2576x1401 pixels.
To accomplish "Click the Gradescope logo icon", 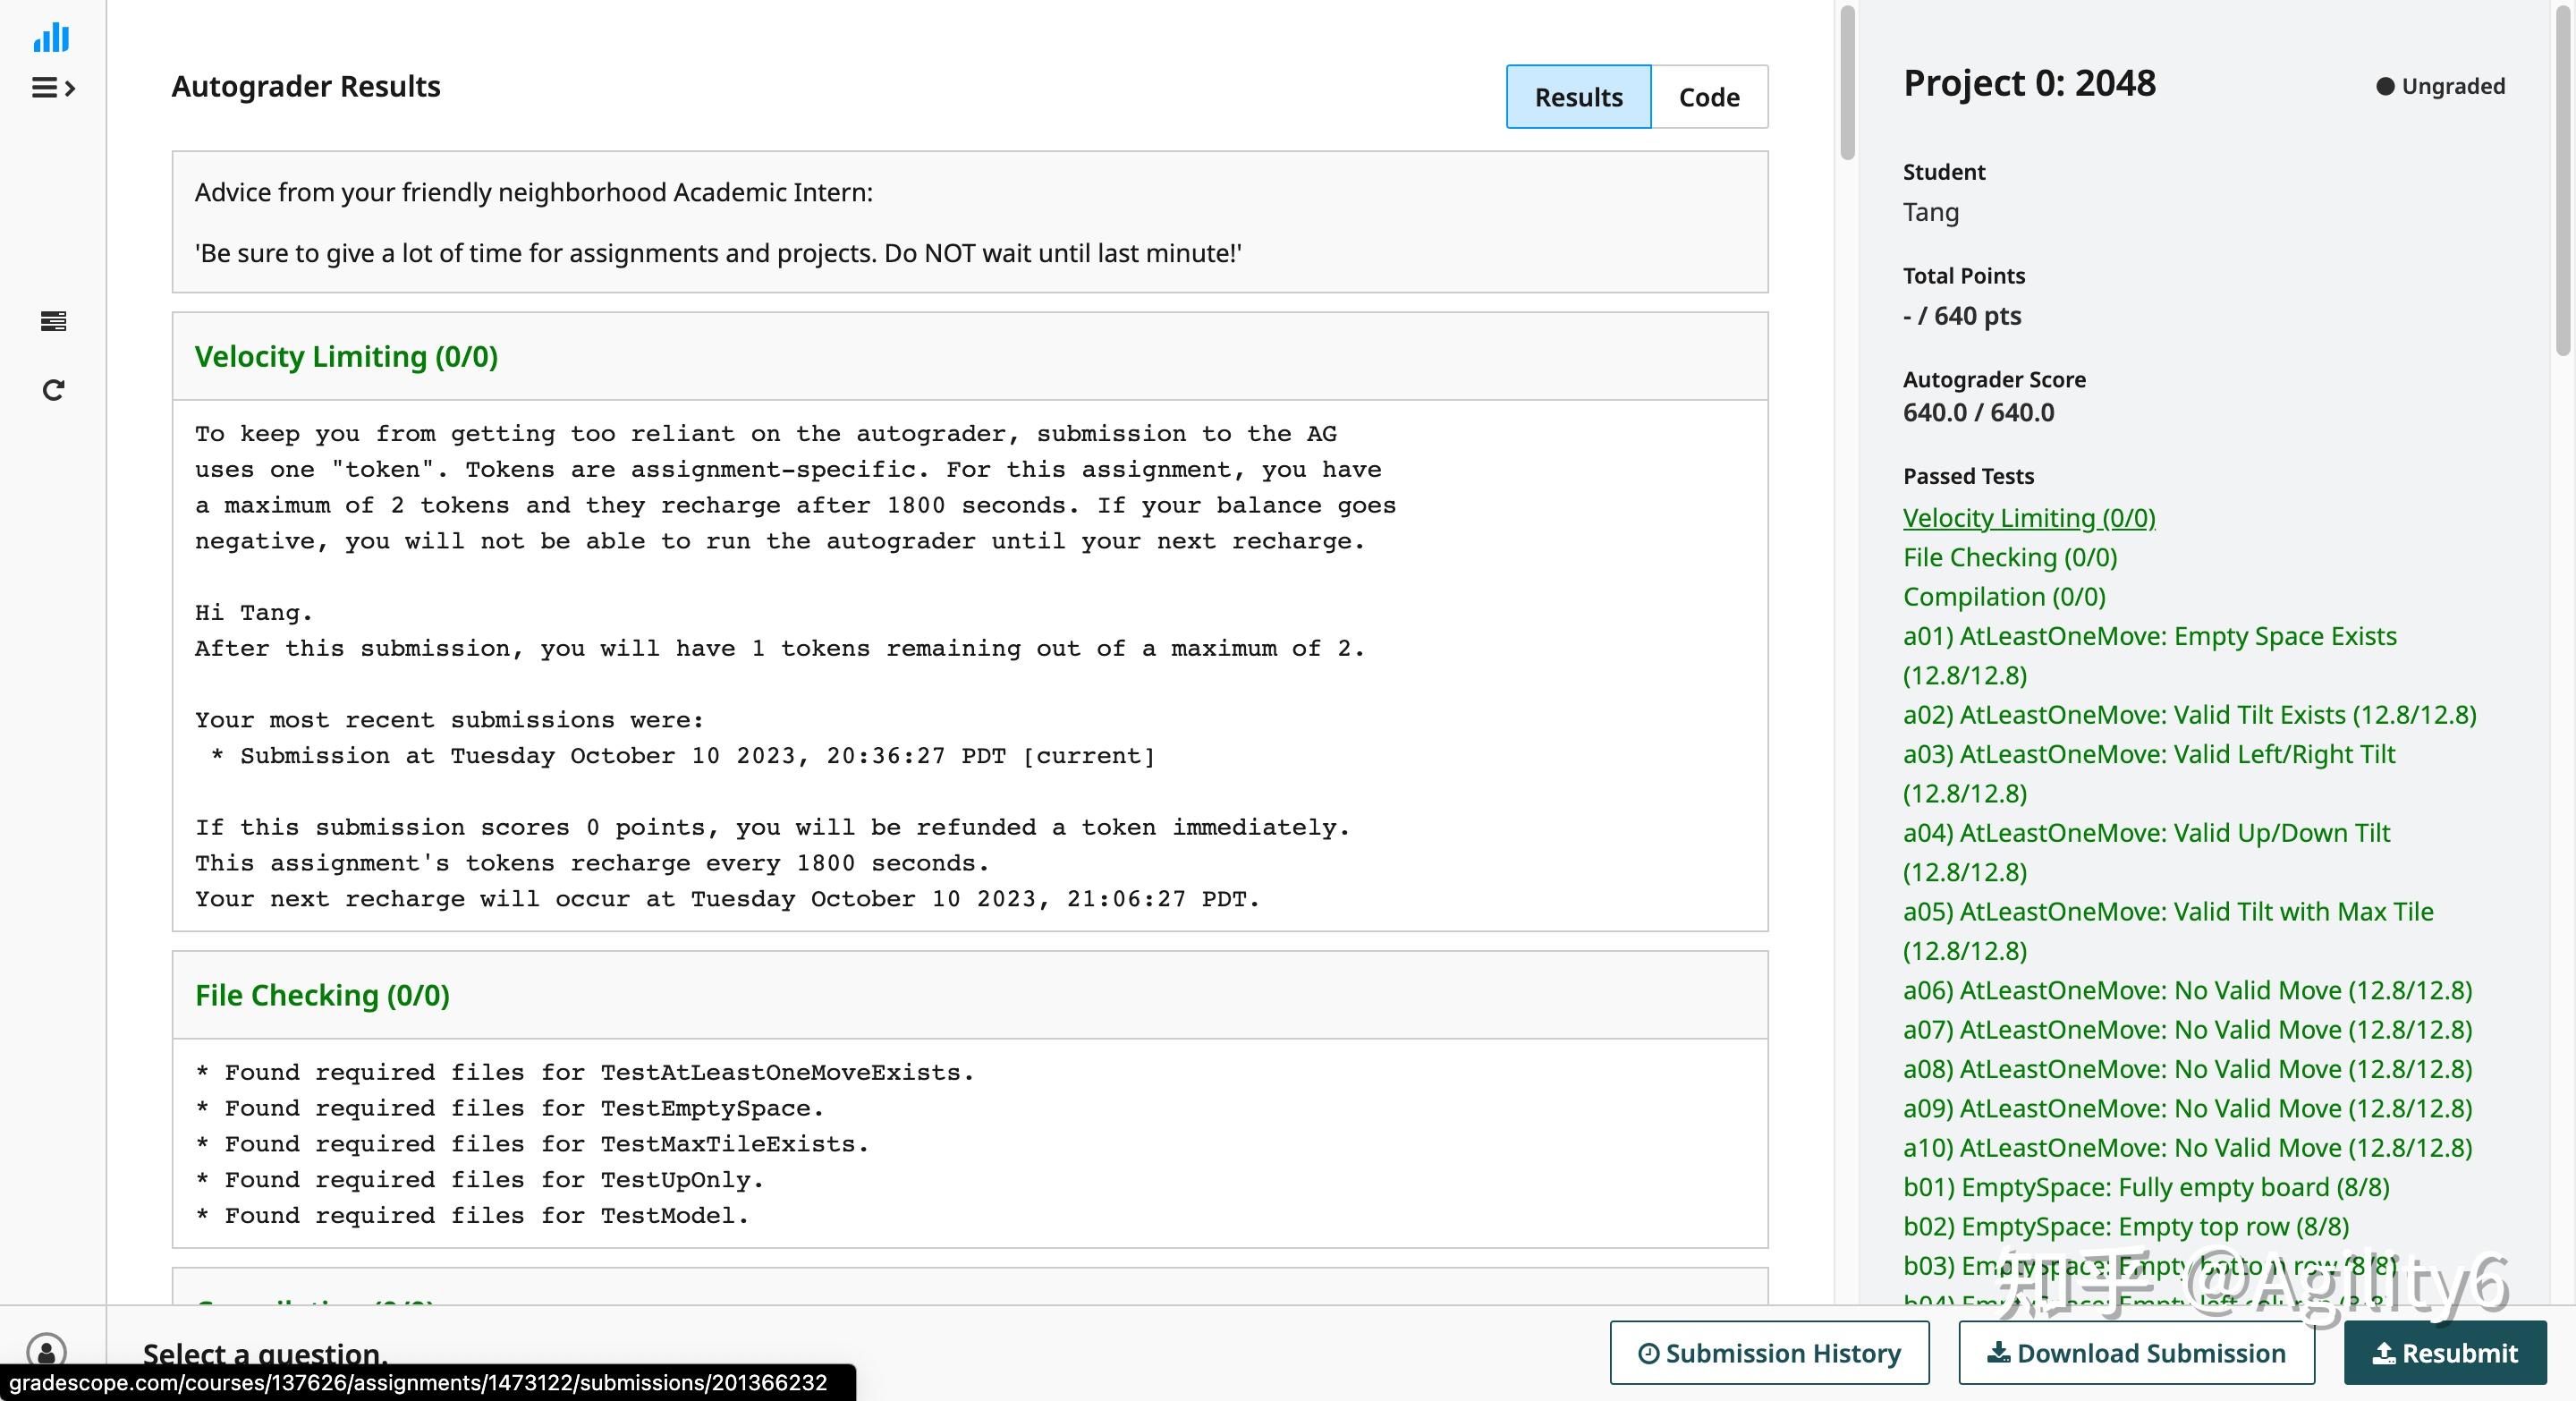I will click(51, 38).
